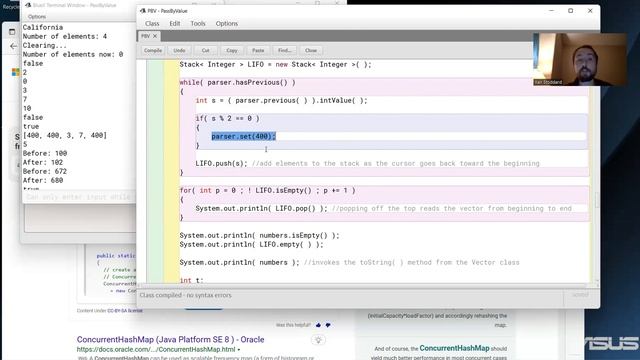
Task: Click the Paste button
Action: pyautogui.click(x=258, y=50)
